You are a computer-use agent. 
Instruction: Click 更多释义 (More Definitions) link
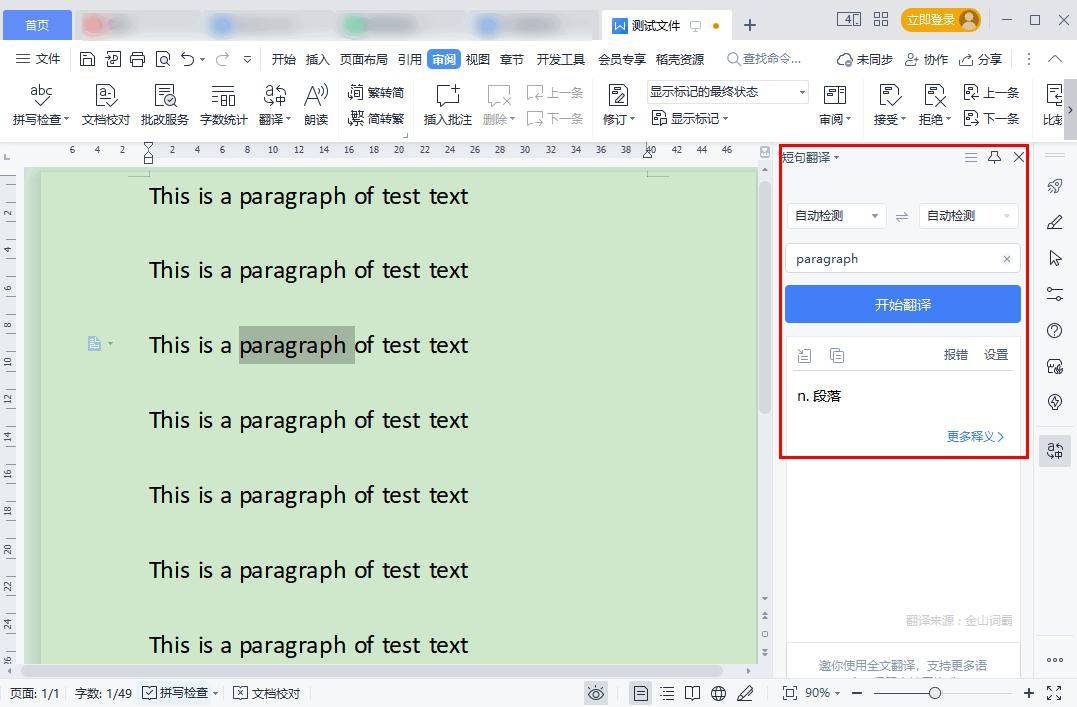[975, 436]
